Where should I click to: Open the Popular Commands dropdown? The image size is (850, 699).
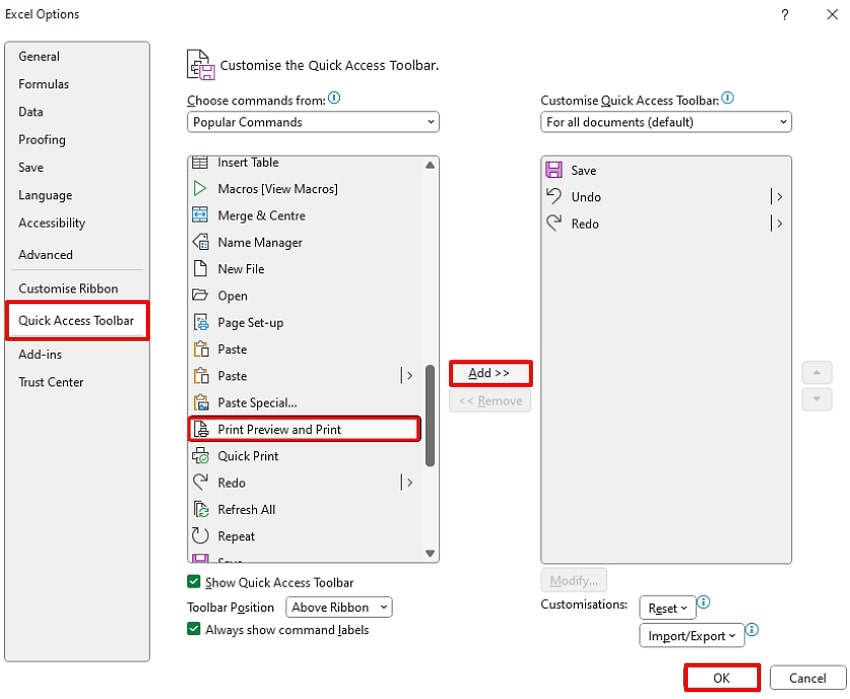[x=313, y=121]
